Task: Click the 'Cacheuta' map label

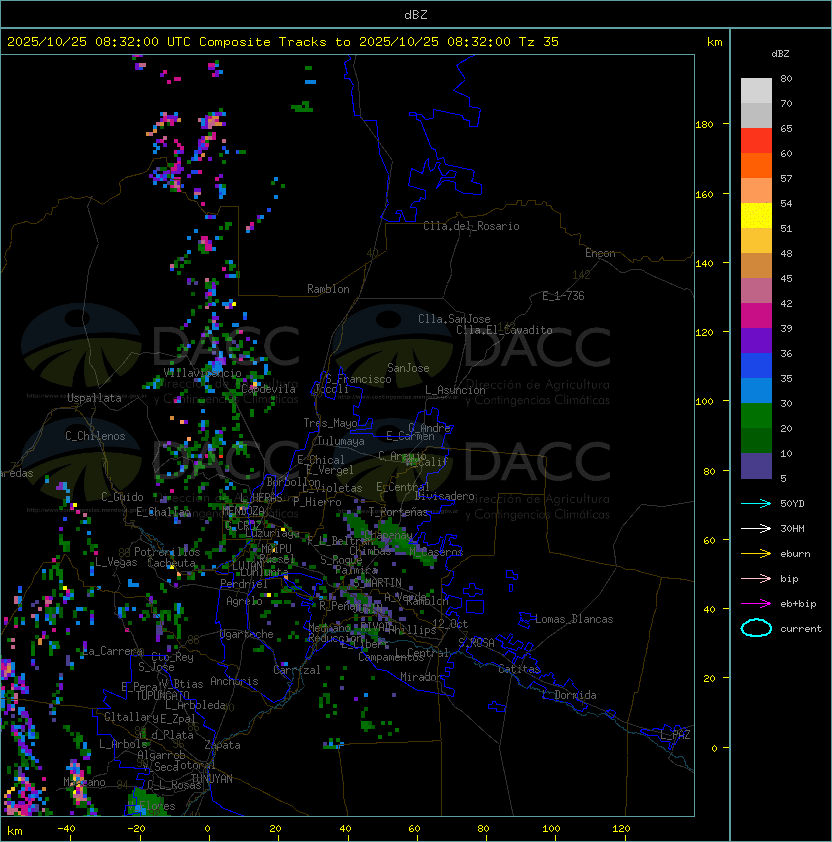Action: click(171, 563)
